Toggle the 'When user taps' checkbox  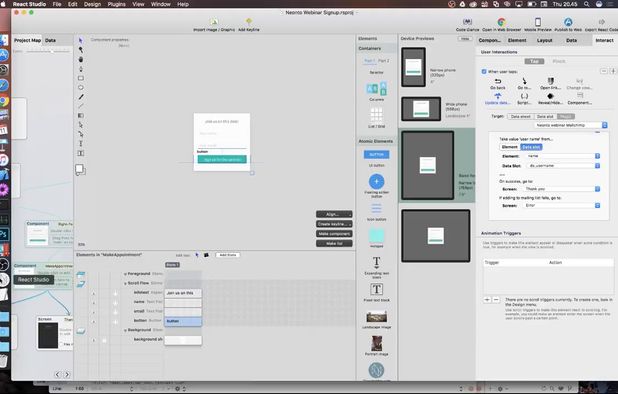pos(484,72)
